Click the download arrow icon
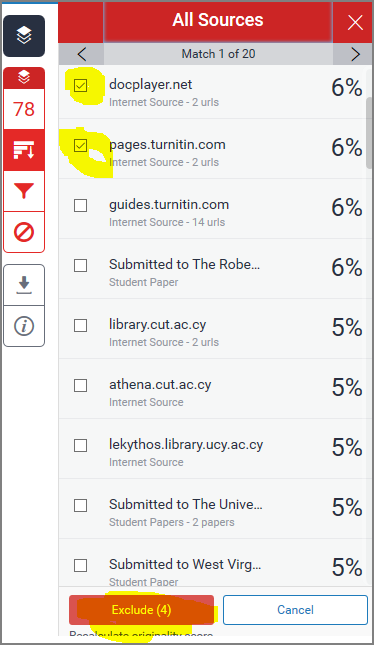The width and height of the screenshot is (374, 645). [x=24, y=285]
